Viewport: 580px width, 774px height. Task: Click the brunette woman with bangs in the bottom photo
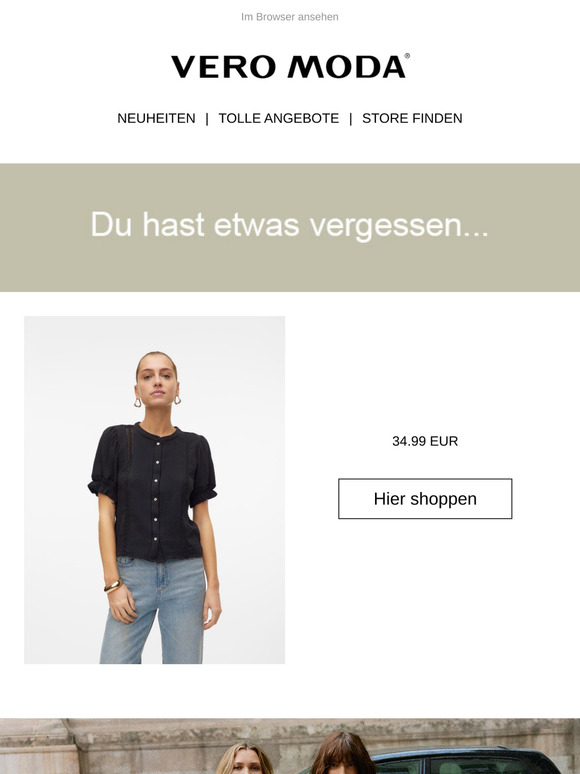click(342, 753)
